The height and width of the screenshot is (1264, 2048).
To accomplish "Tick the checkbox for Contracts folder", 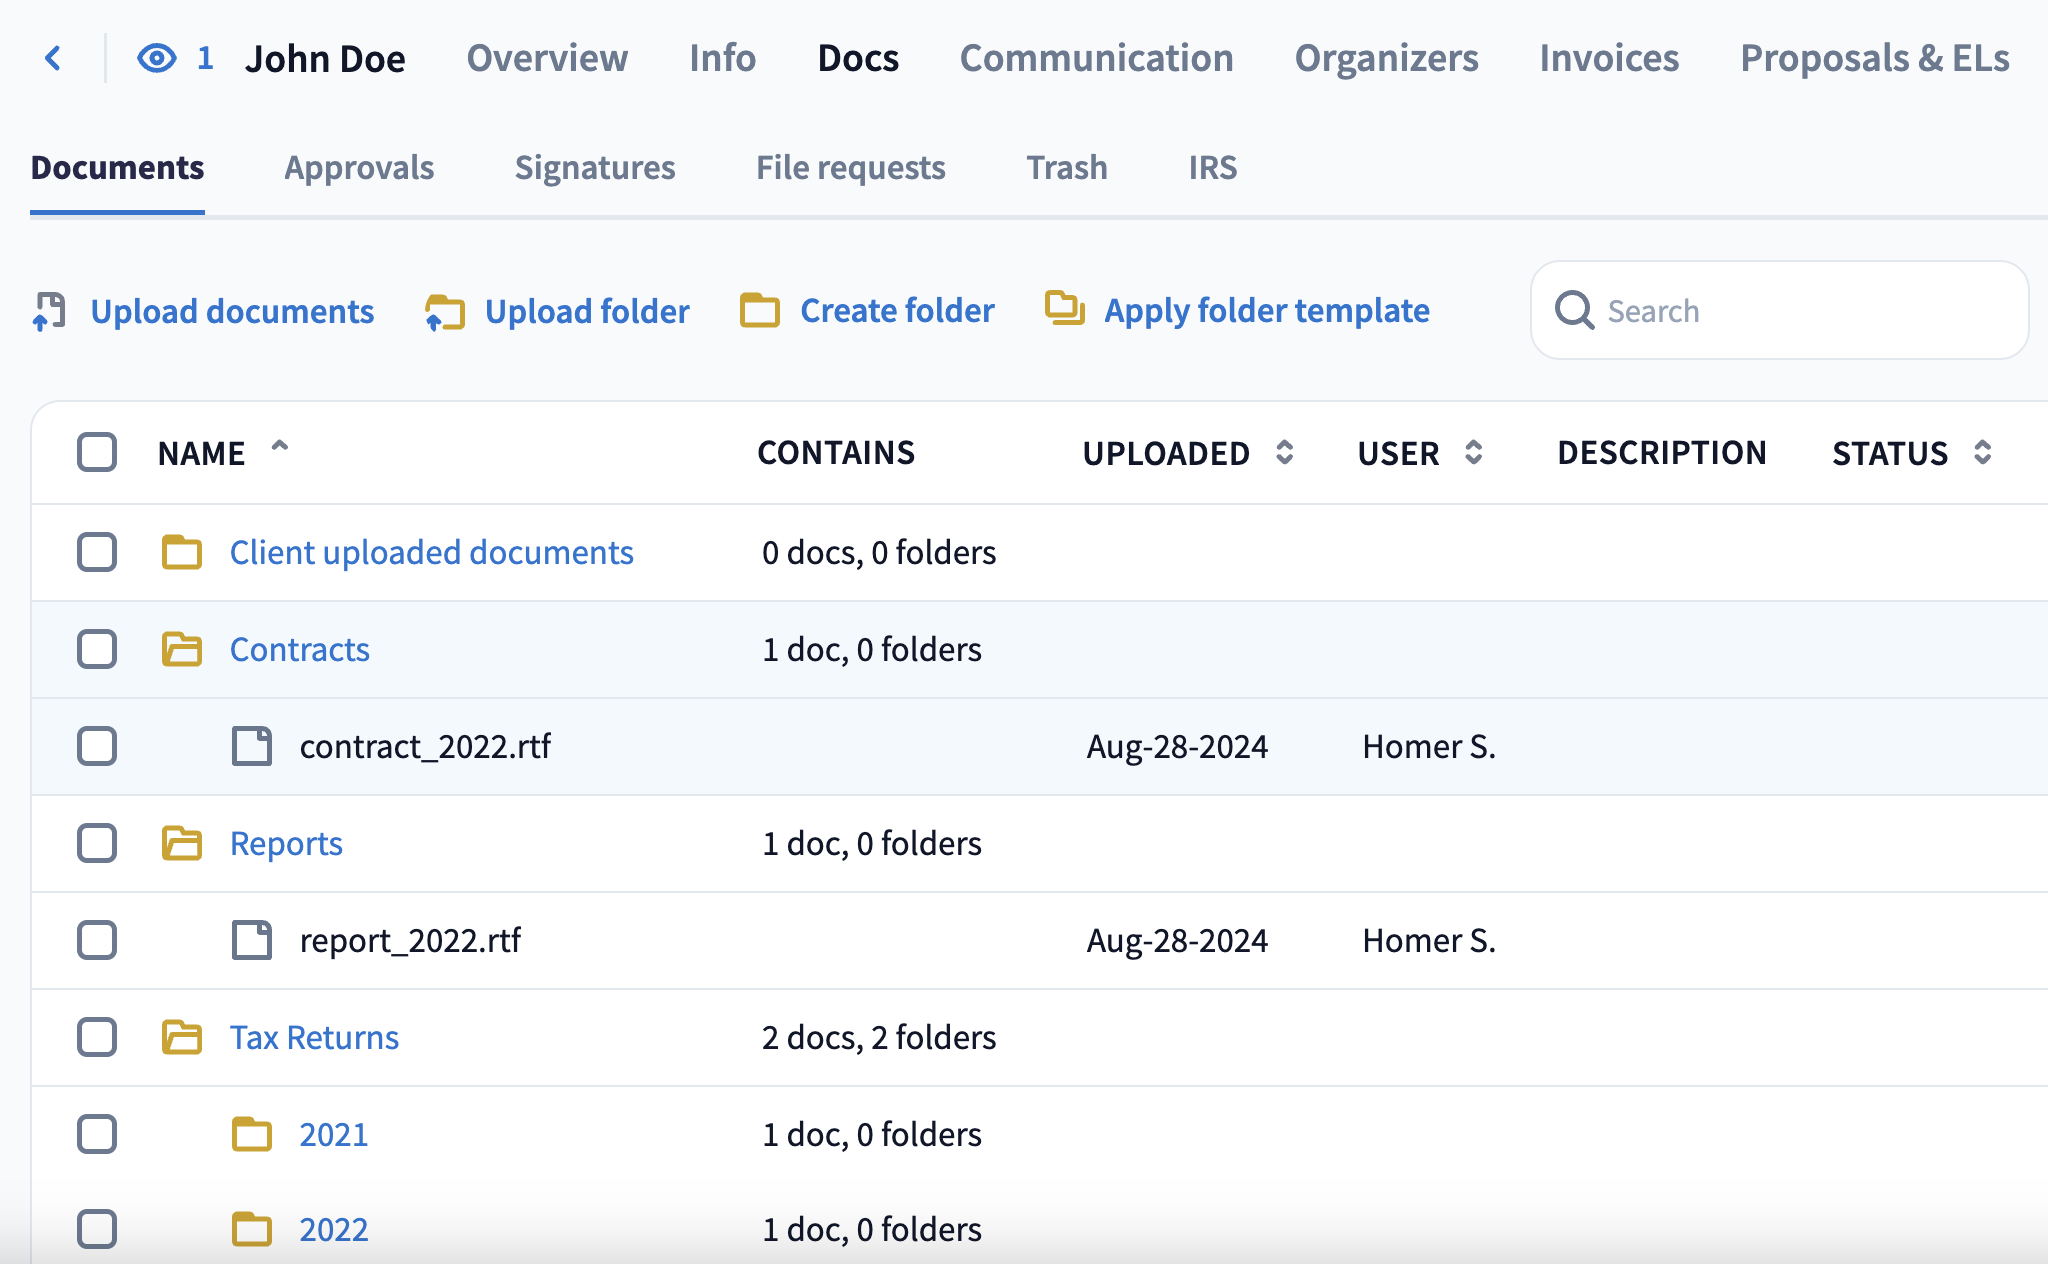I will (x=97, y=649).
